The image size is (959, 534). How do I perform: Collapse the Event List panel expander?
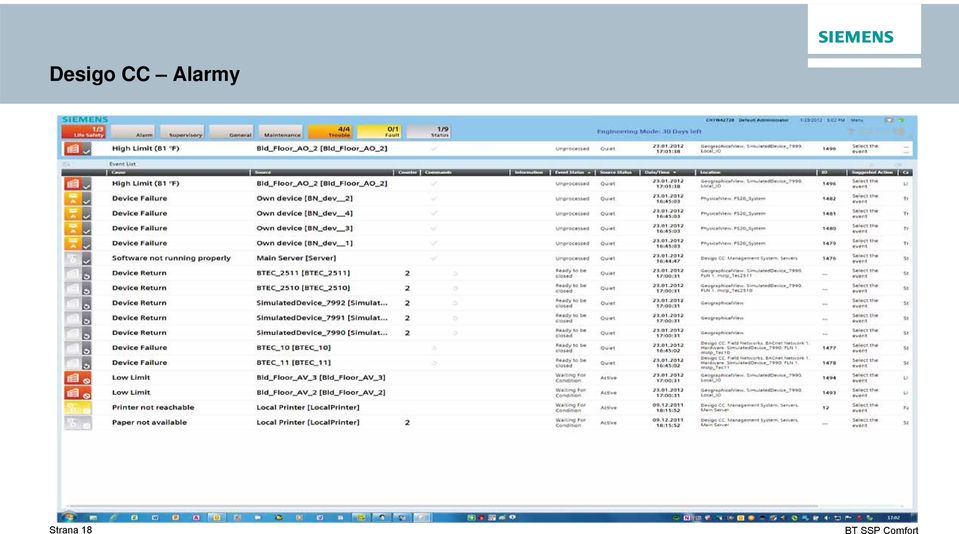[67, 164]
